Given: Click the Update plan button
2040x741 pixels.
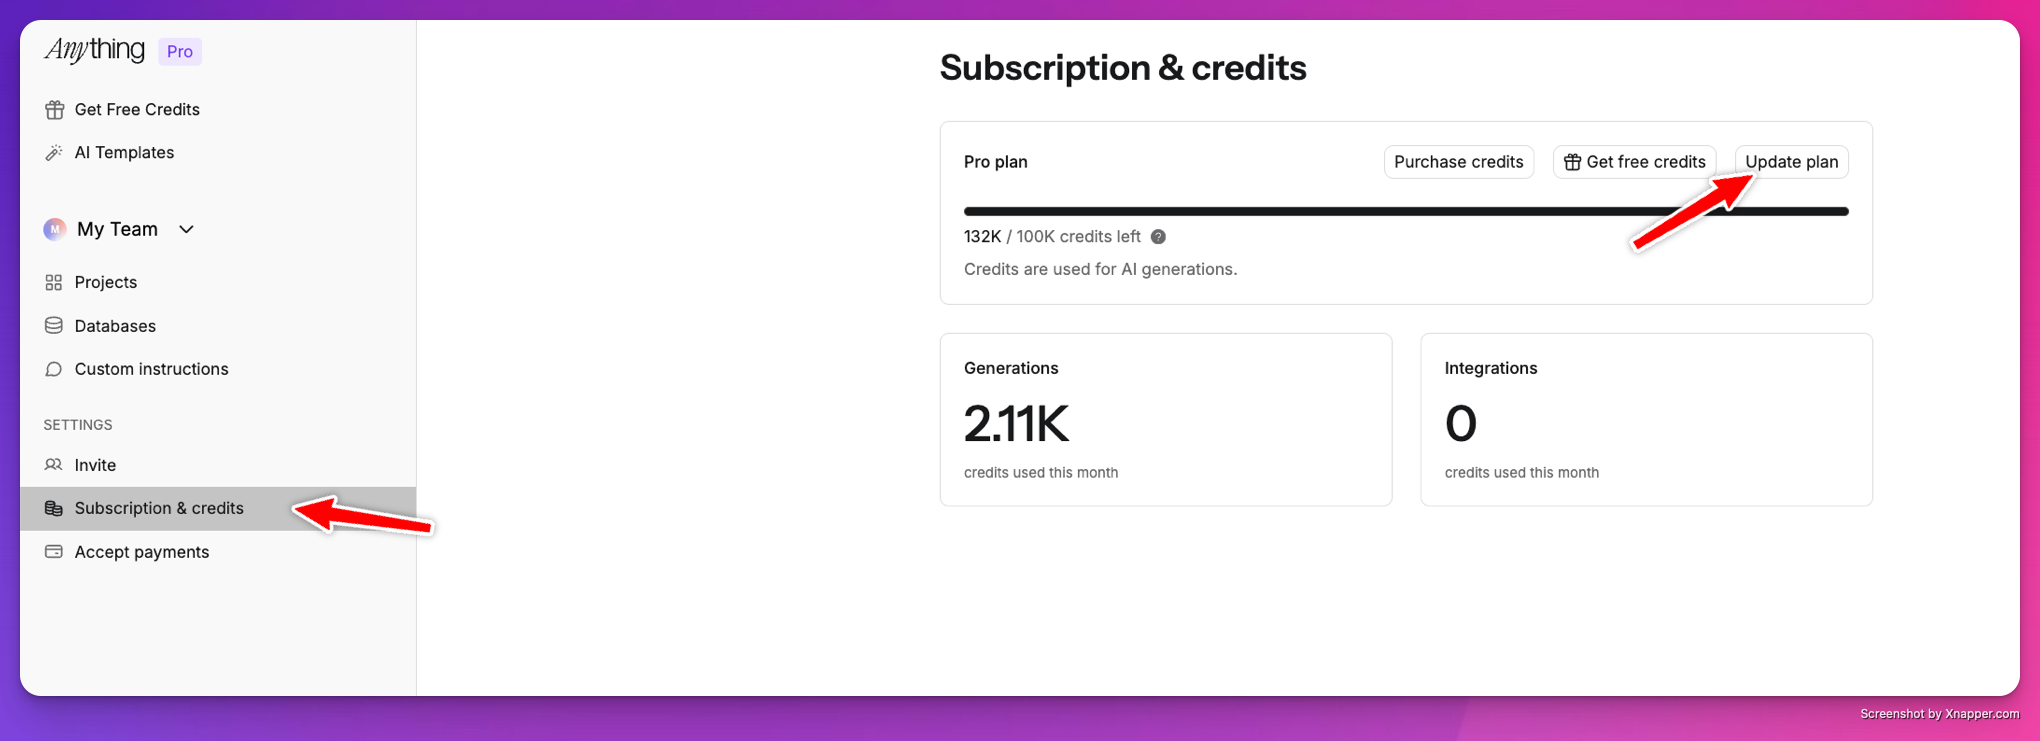Looking at the screenshot, I should (x=1791, y=162).
